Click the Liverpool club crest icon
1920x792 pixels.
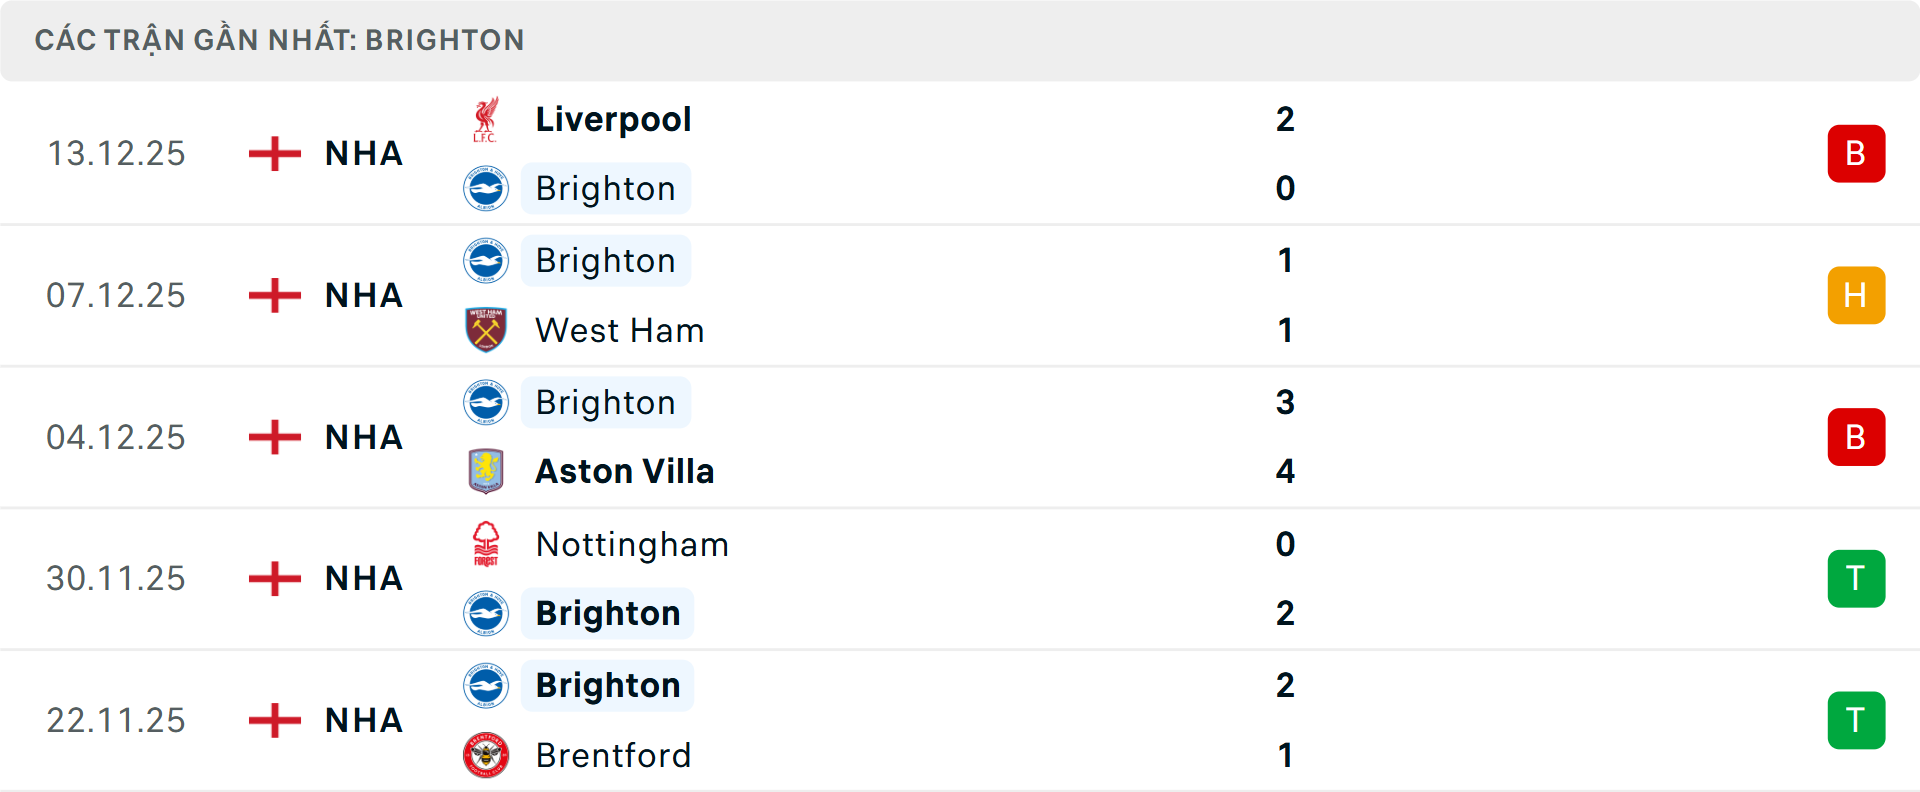[486, 120]
